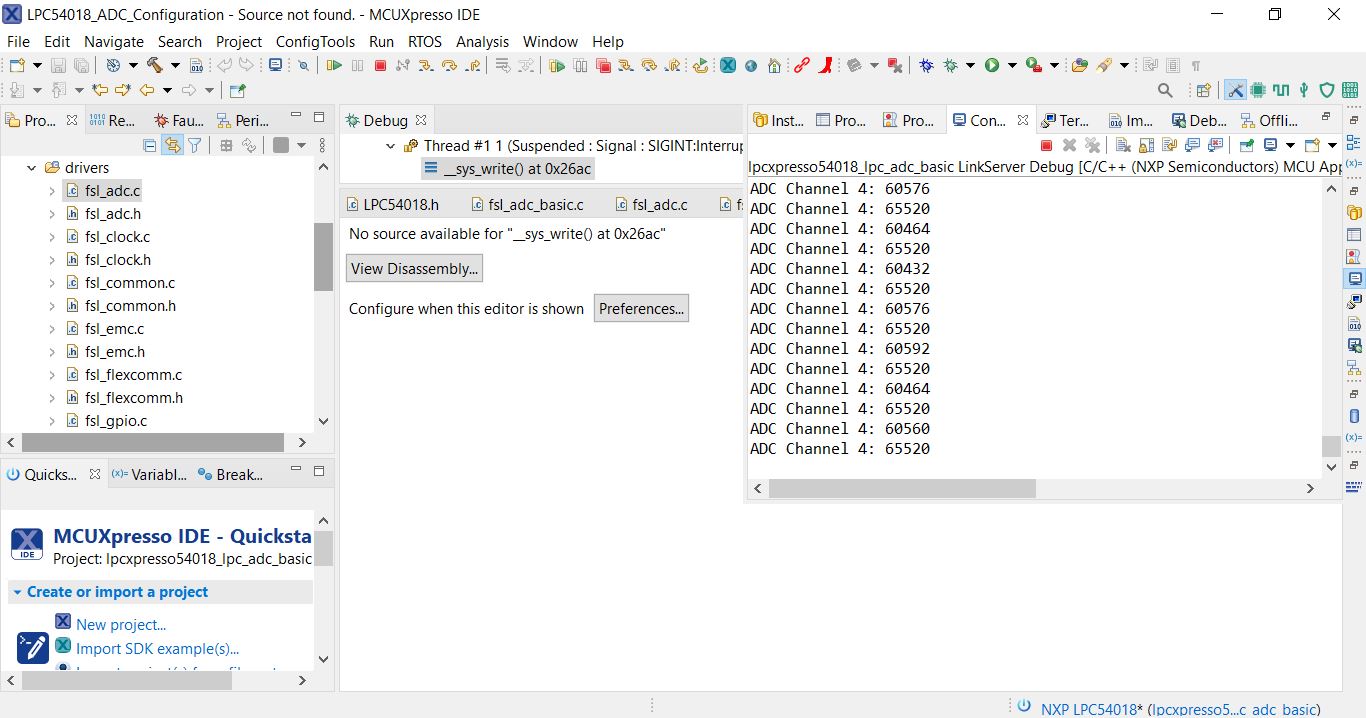Open Import SDK example(s) link
This screenshot has width=1366, height=718.
(x=158, y=648)
